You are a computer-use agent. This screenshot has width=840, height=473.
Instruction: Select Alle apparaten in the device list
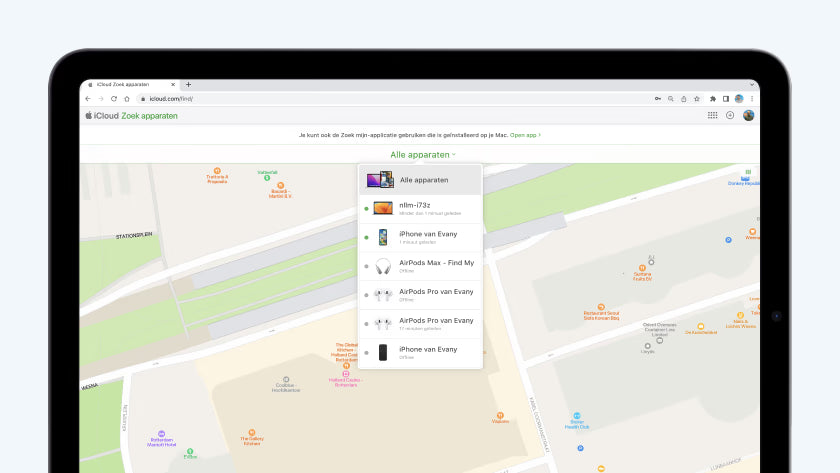(424, 180)
